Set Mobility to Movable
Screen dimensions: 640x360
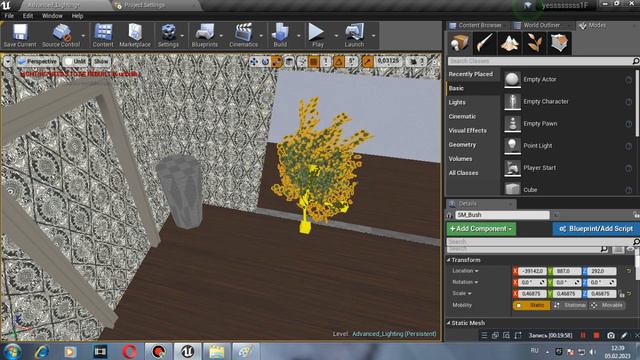click(x=607, y=305)
